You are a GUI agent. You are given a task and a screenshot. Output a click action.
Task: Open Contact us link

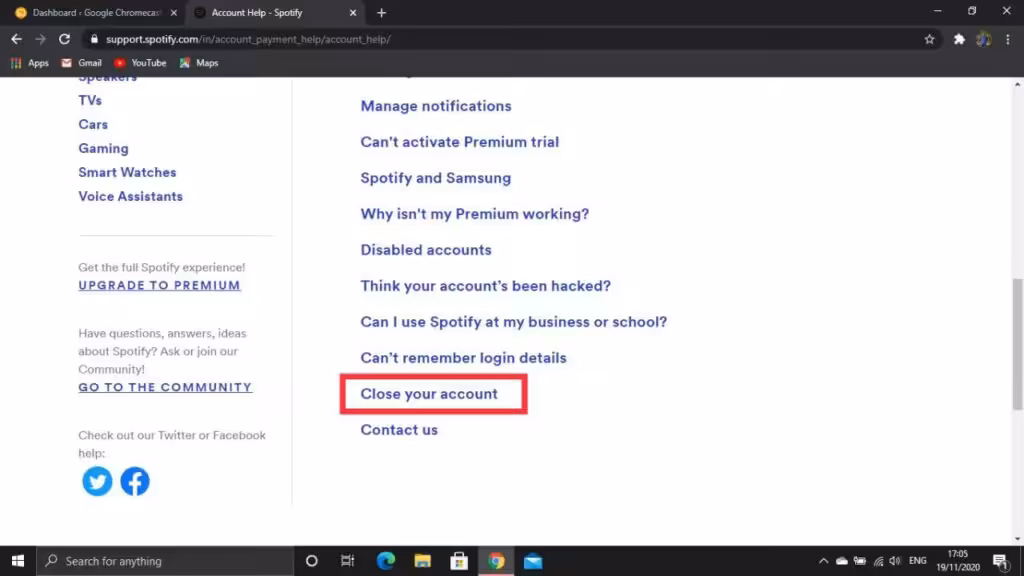(399, 430)
